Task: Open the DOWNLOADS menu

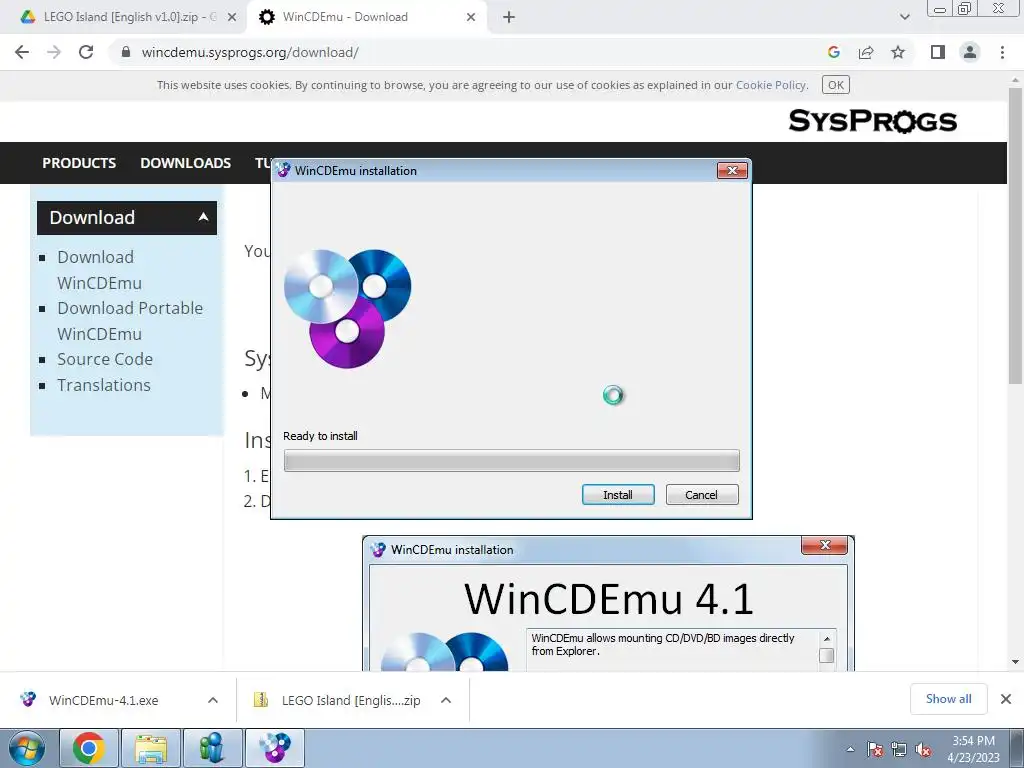Action: point(185,163)
